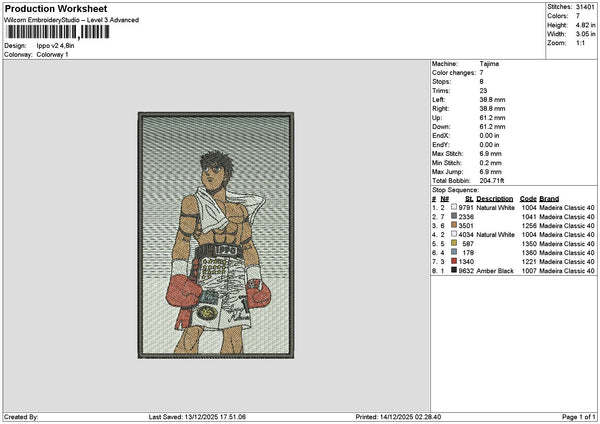Click the yellow swatch beside 587 stitches
The image size is (600, 424).
pyautogui.click(x=454, y=243)
